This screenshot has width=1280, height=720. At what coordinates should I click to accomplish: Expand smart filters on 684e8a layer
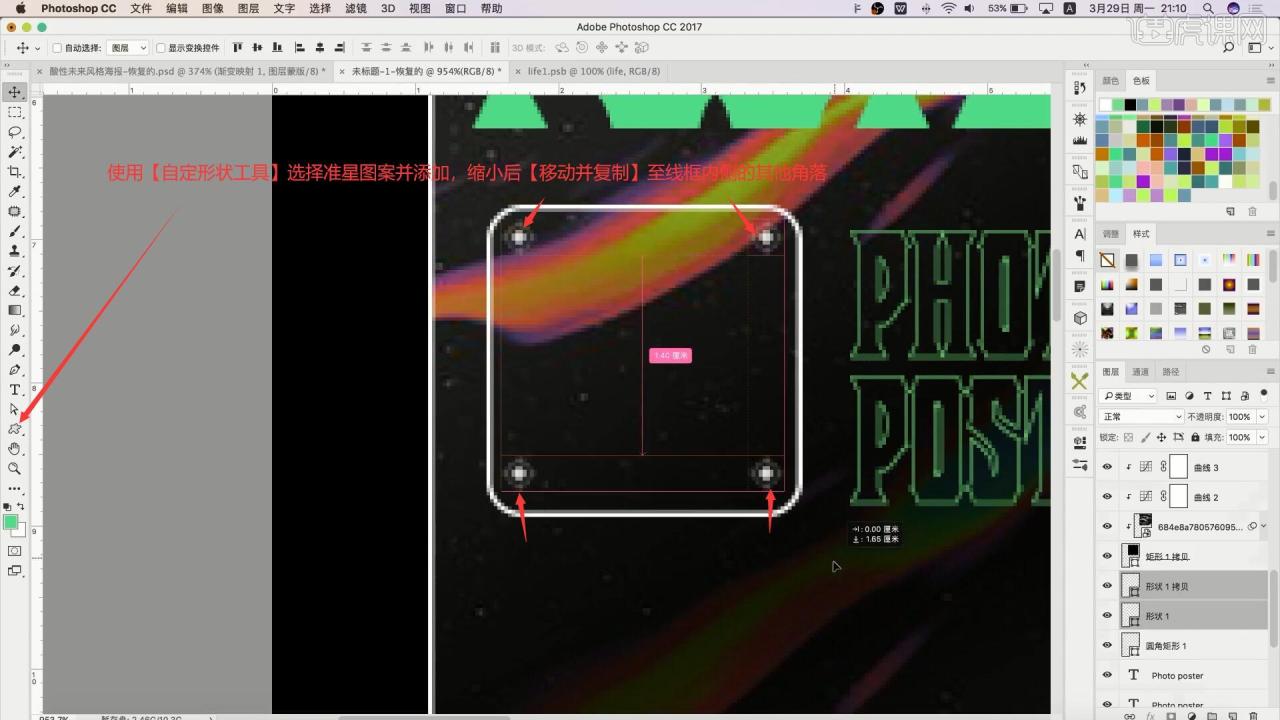[x=1264, y=526]
